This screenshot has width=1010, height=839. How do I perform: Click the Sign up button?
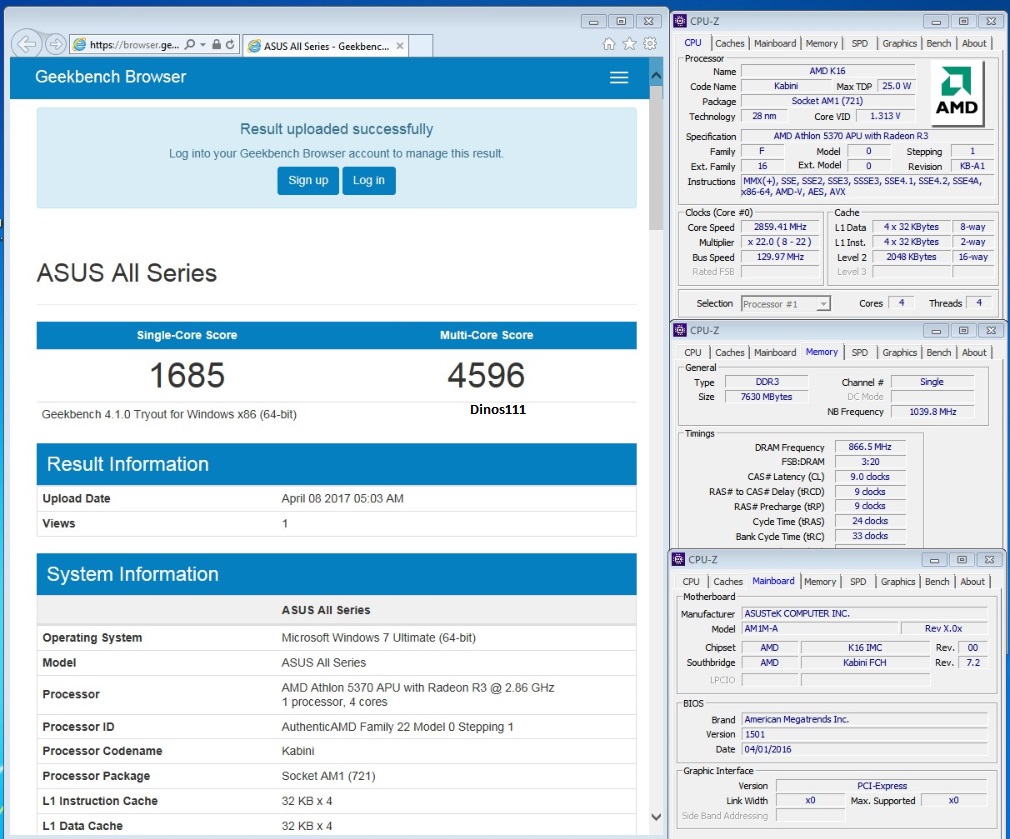308,180
